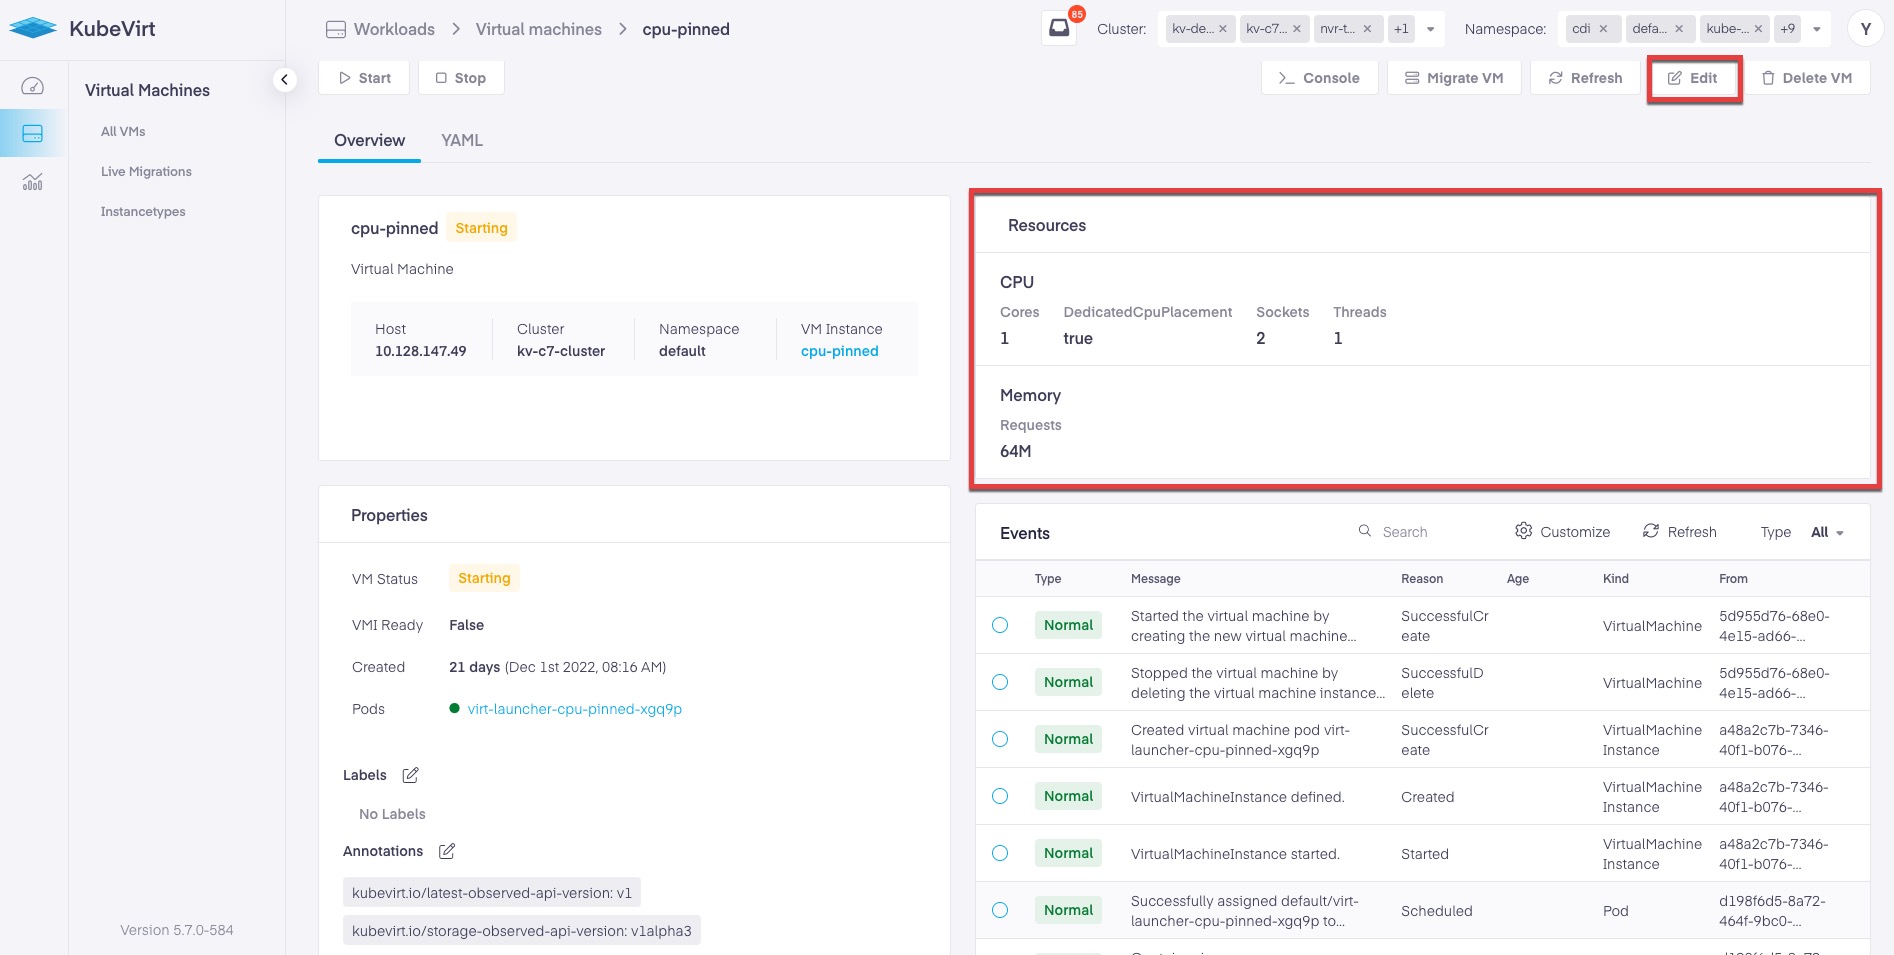Screen dimensions: 1894x955
Task: Click the KubeVirt logo icon
Action: (x=33, y=28)
